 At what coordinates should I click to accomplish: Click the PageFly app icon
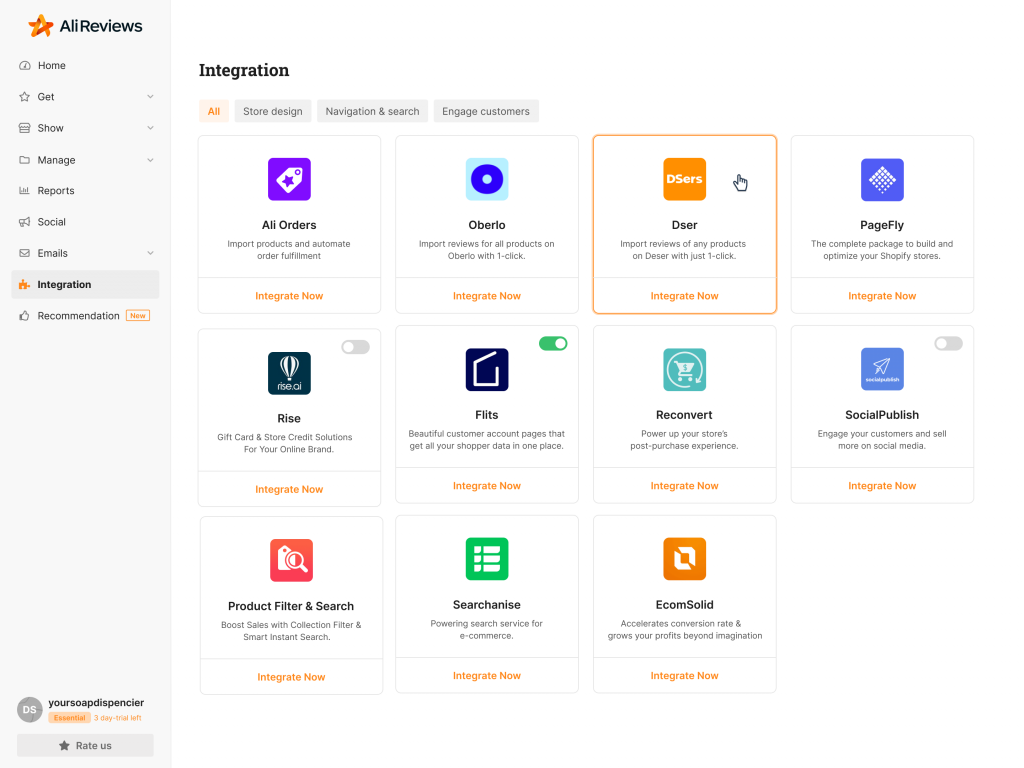click(x=882, y=180)
